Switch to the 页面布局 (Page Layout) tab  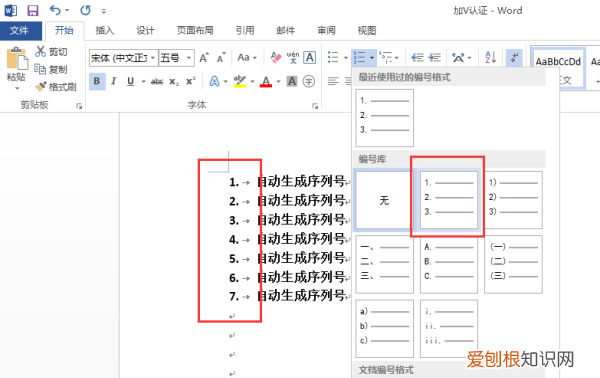pos(195,31)
